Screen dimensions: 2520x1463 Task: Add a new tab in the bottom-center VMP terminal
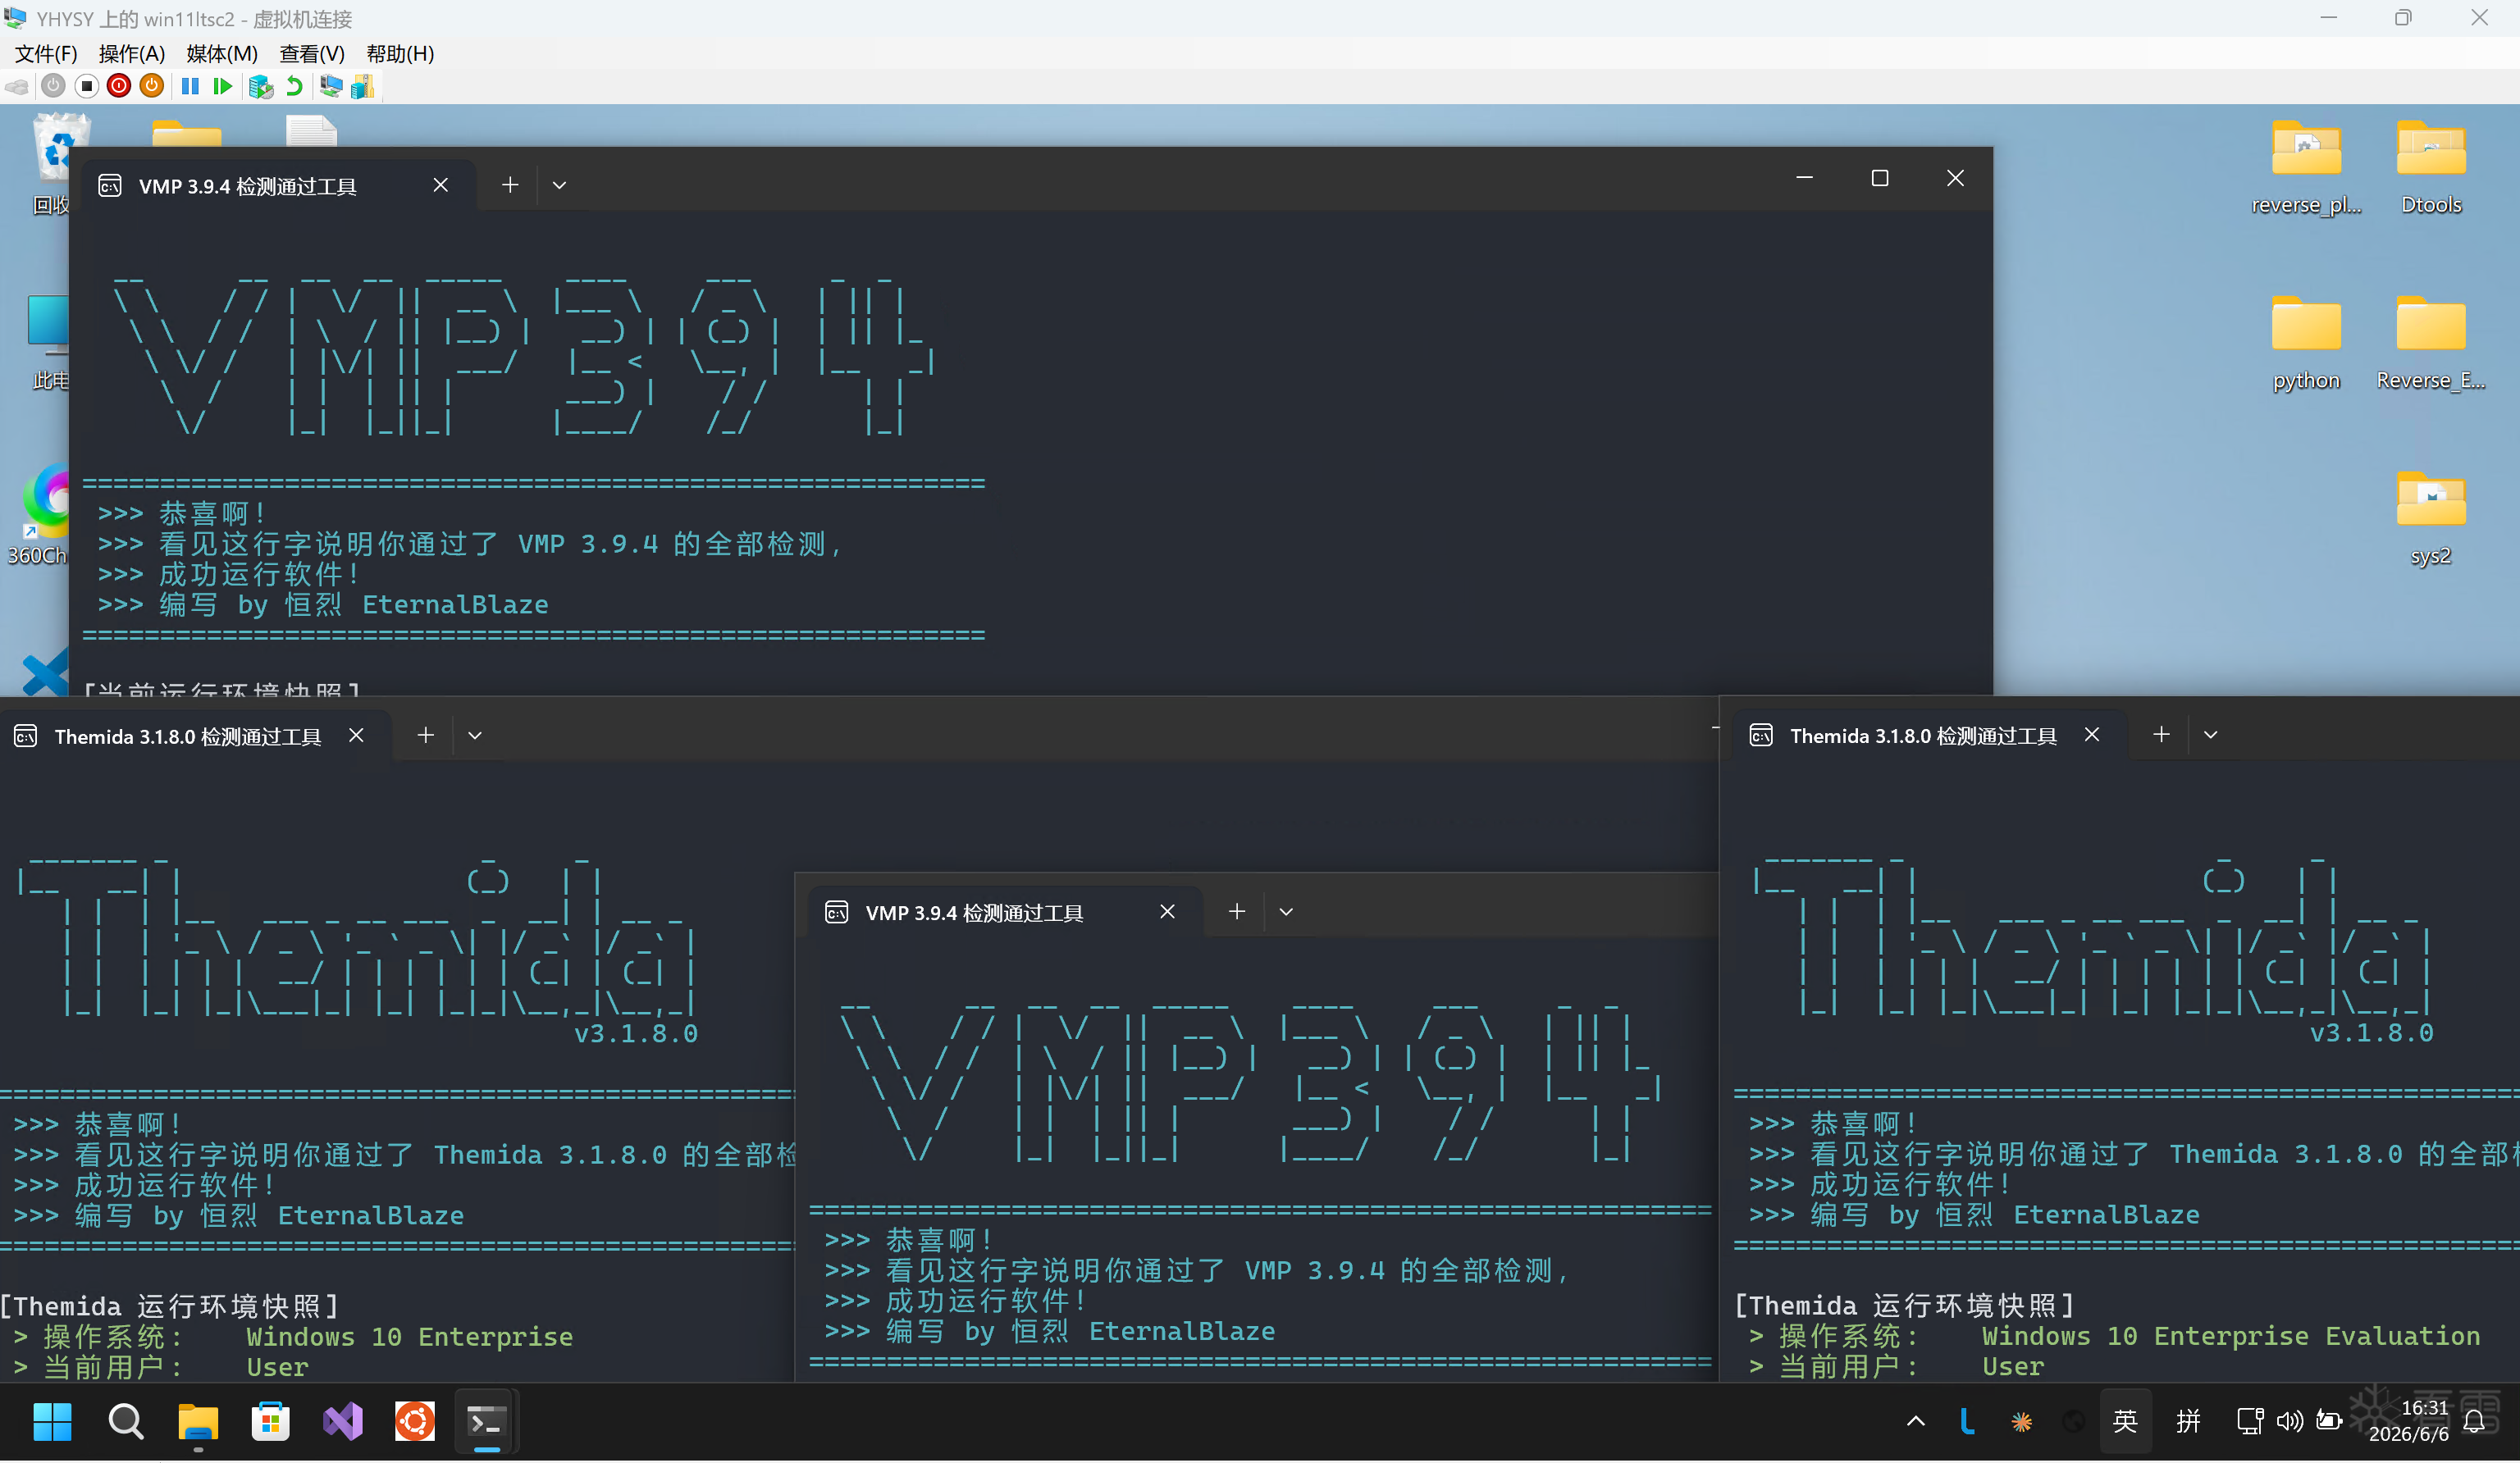coord(1237,912)
